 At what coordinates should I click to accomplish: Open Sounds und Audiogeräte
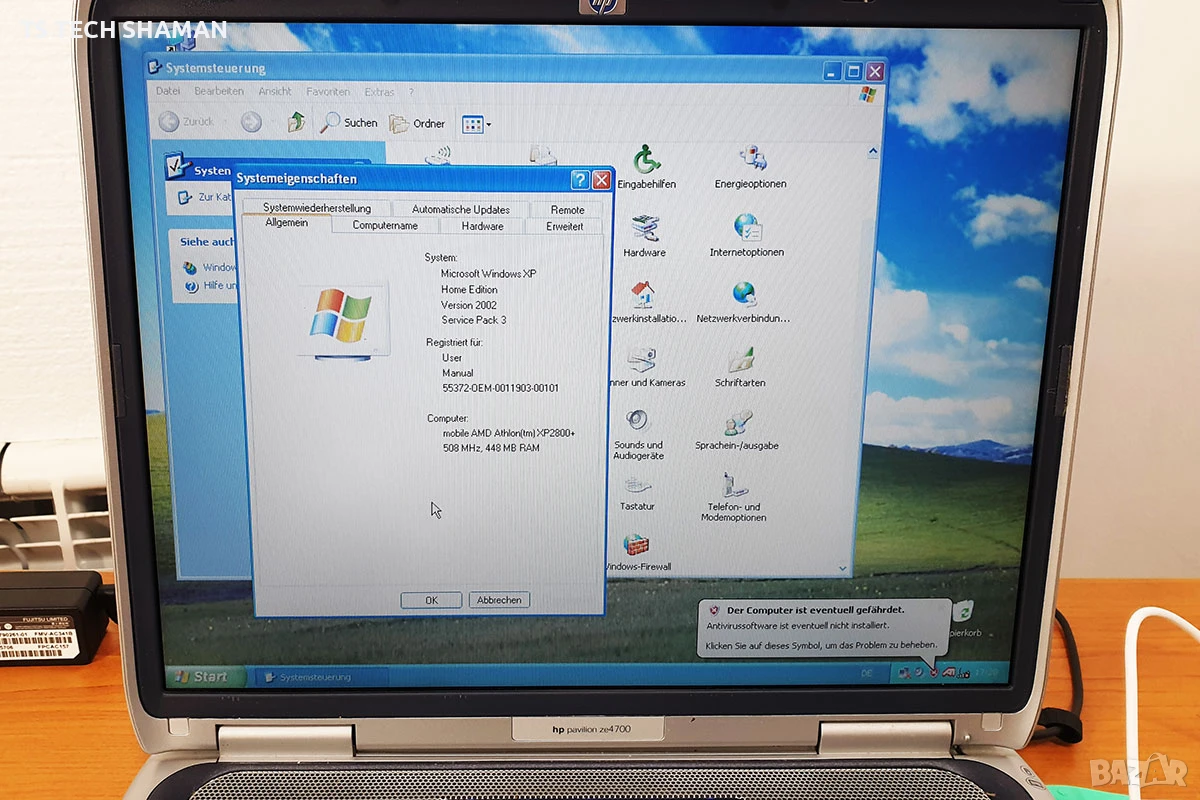[638, 435]
